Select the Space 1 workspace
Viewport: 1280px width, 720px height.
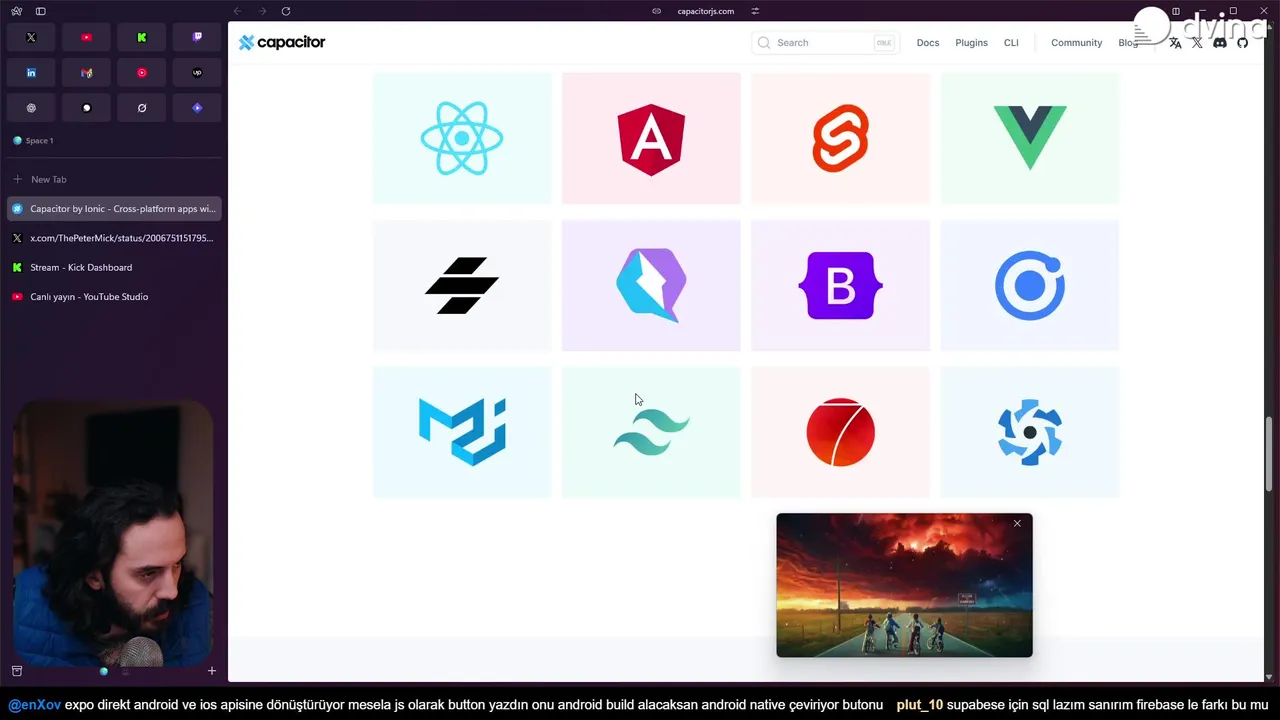[33, 141]
